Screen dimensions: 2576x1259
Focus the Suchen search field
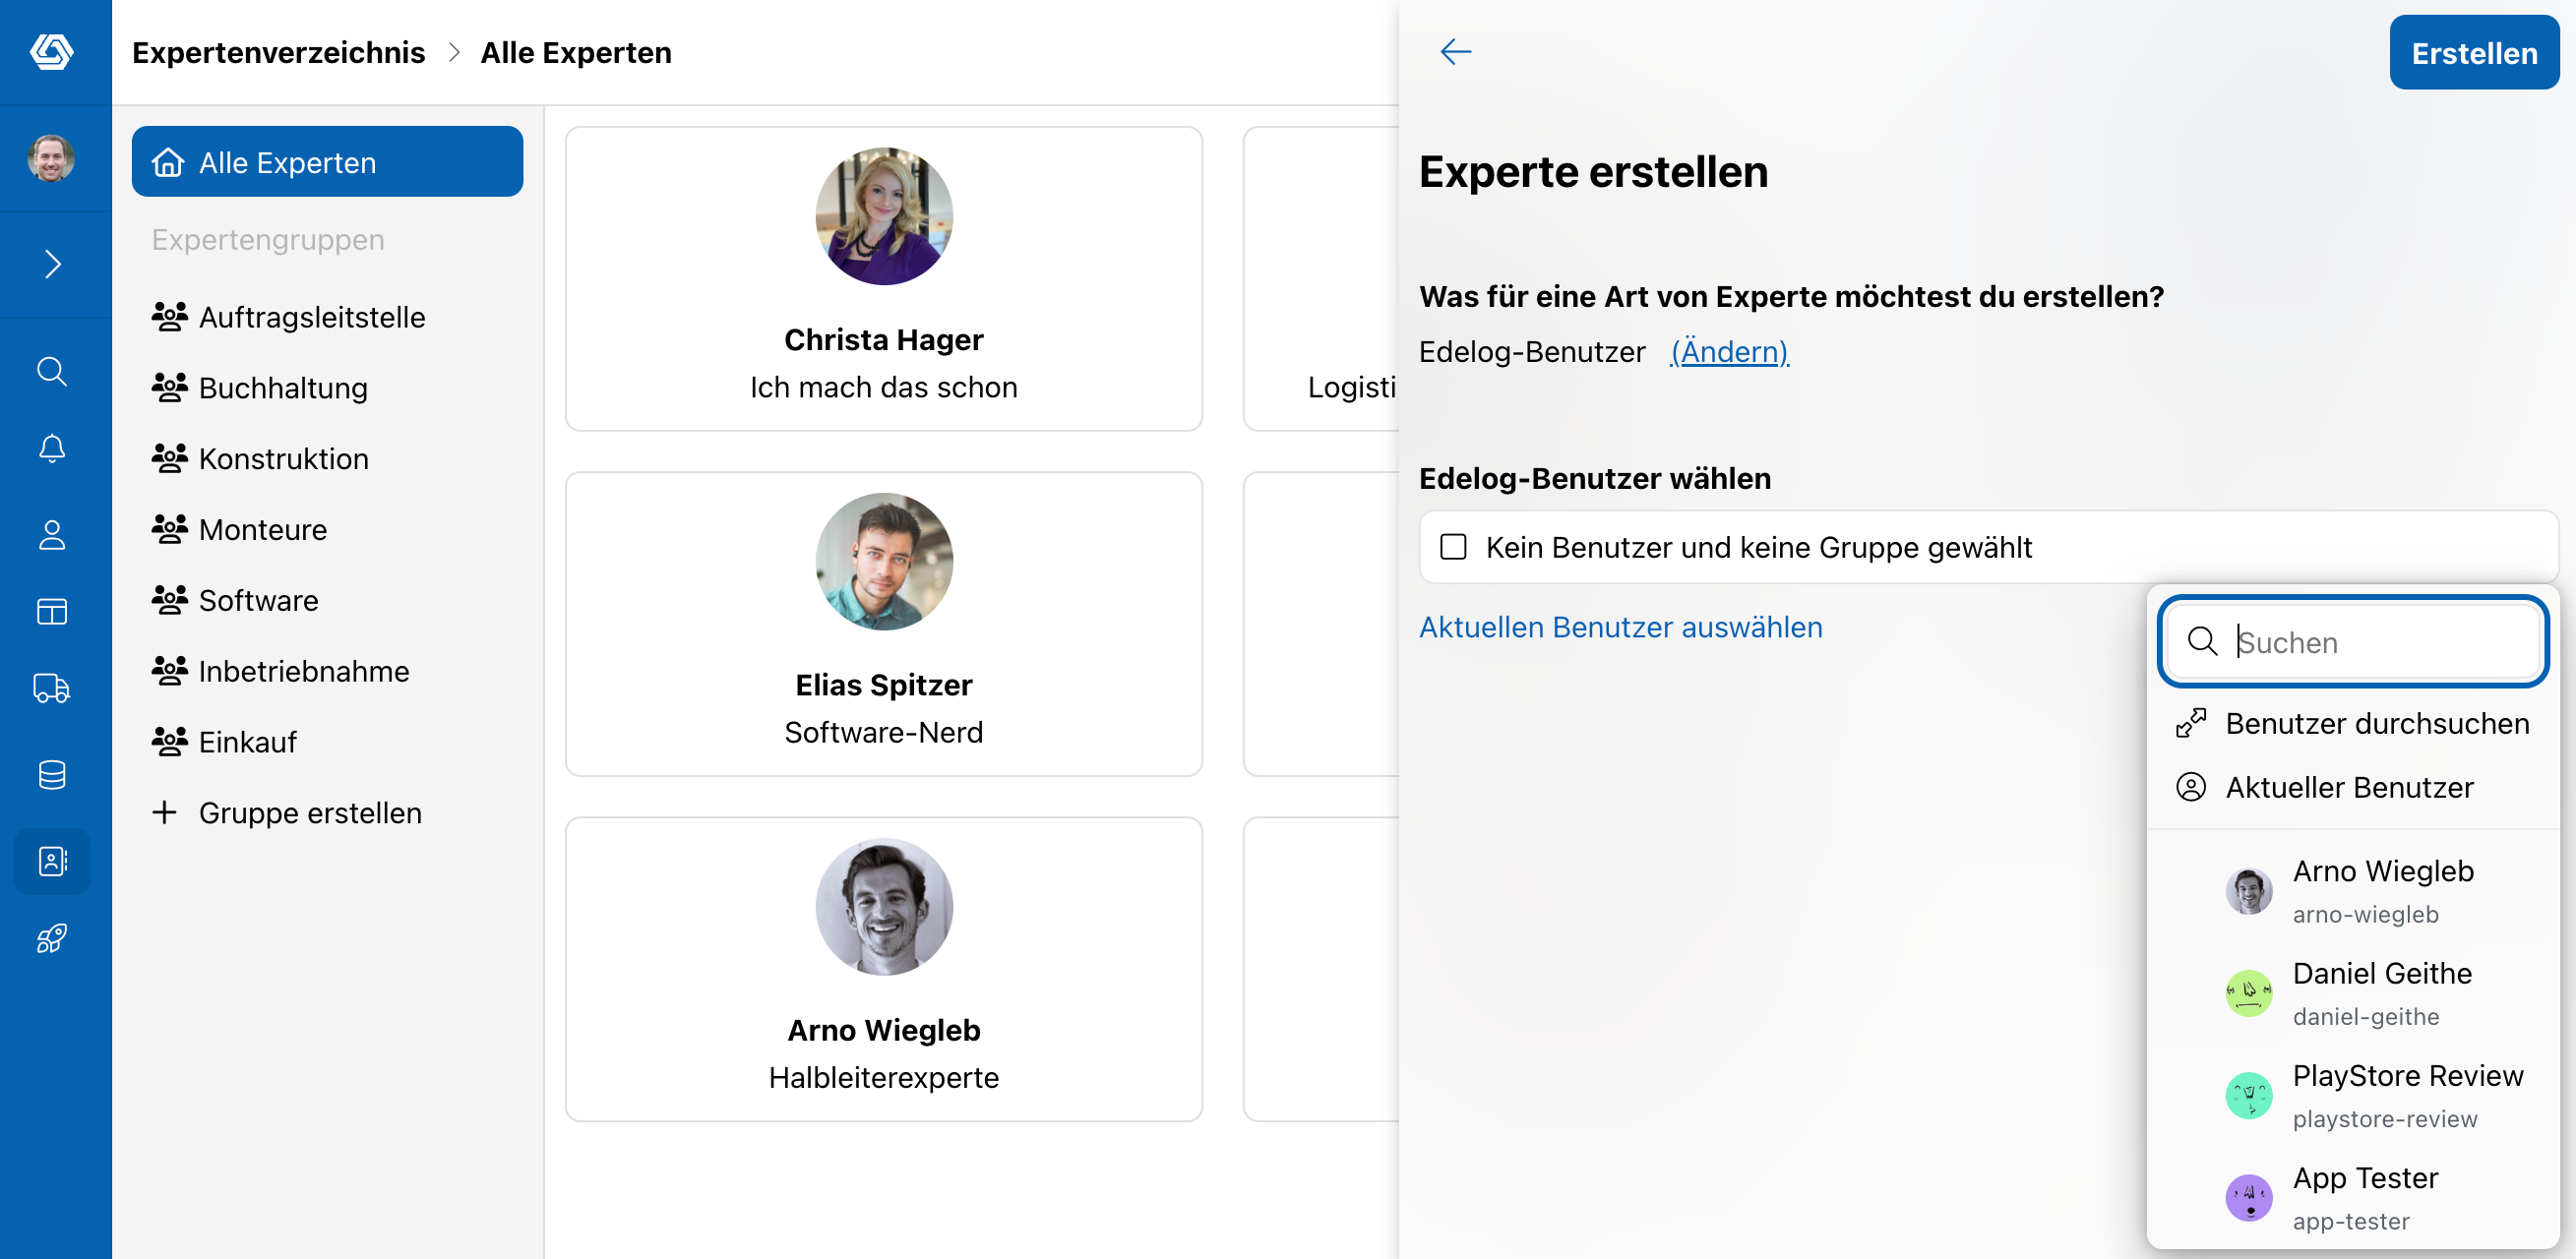click(2352, 641)
